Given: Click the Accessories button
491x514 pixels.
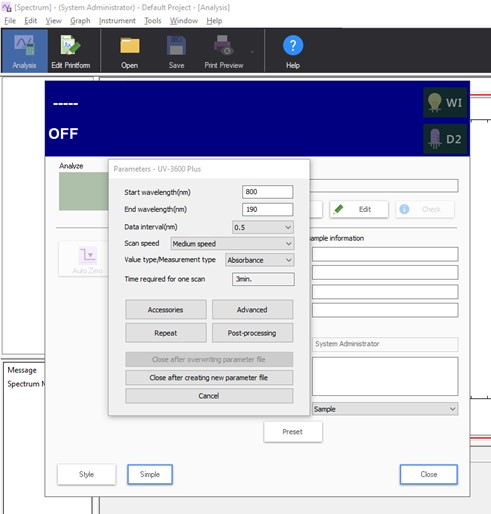Looking at the screenshot, I should tap(166, 310).
